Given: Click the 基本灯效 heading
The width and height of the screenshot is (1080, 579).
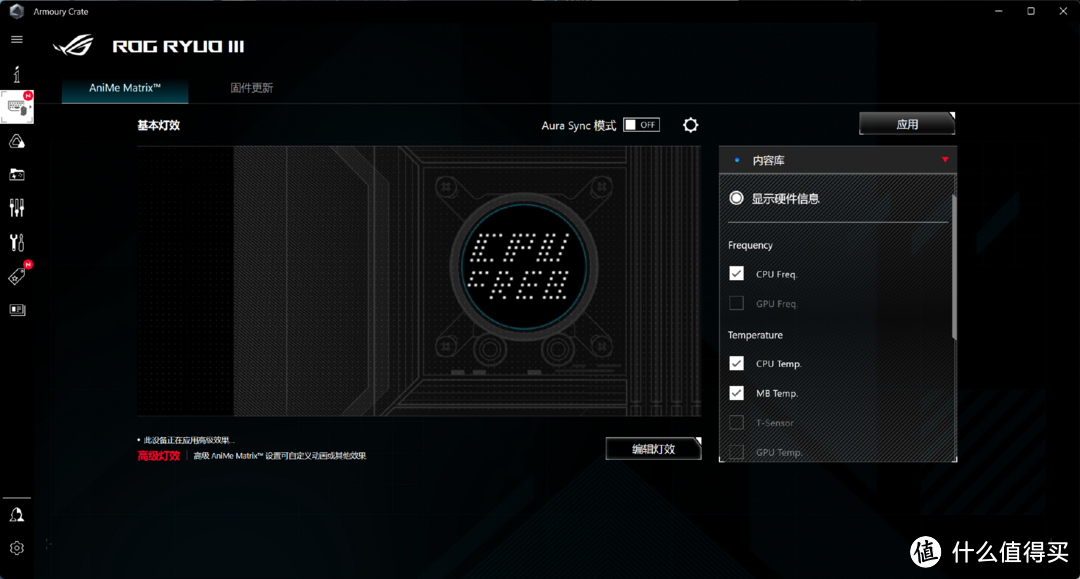Looking at the screenshot, I should coord(158,125).
